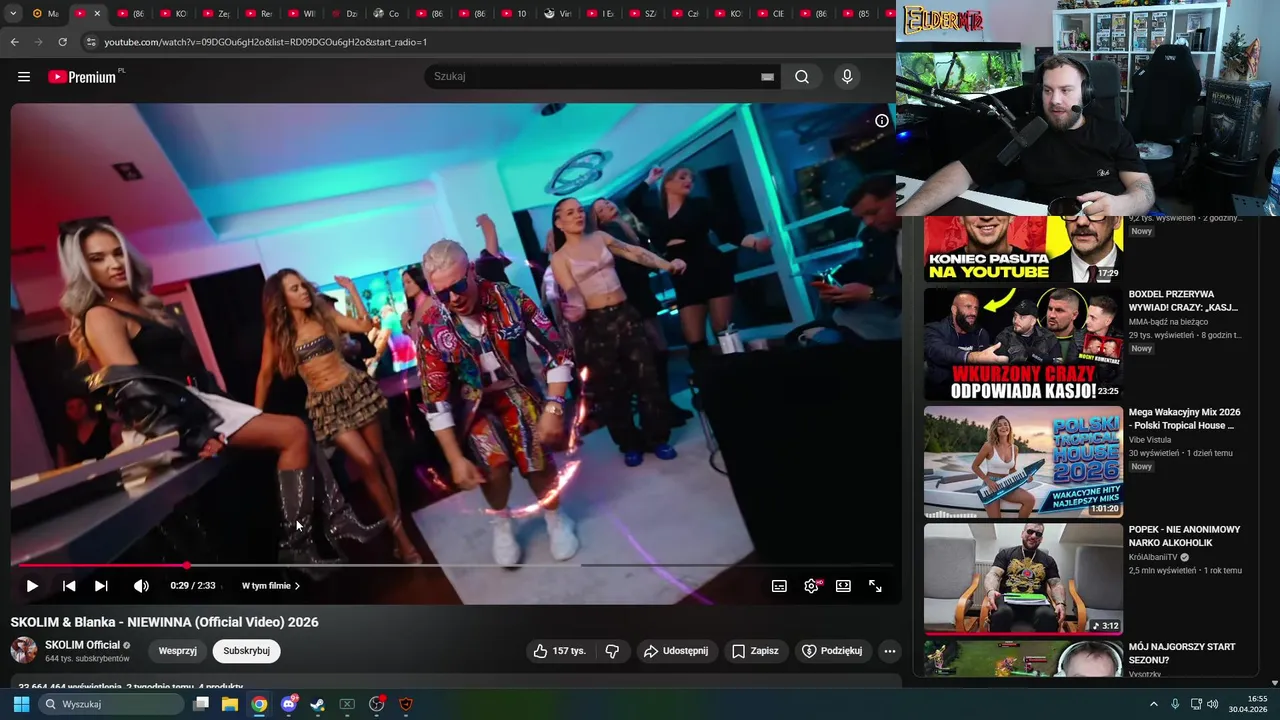Show hidden system tray icons chevron
Screen dimensions: 1280x720
1154,704
